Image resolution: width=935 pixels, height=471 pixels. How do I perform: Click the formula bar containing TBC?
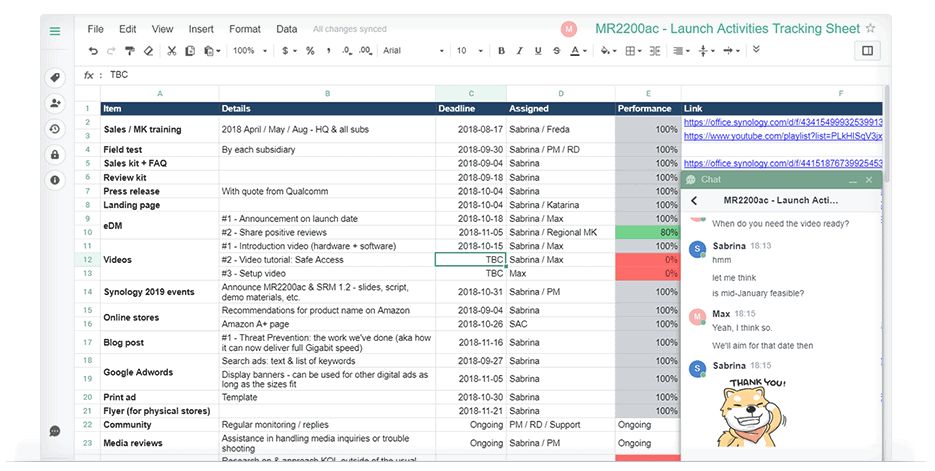pyautogui.click(x=495, y=75)
